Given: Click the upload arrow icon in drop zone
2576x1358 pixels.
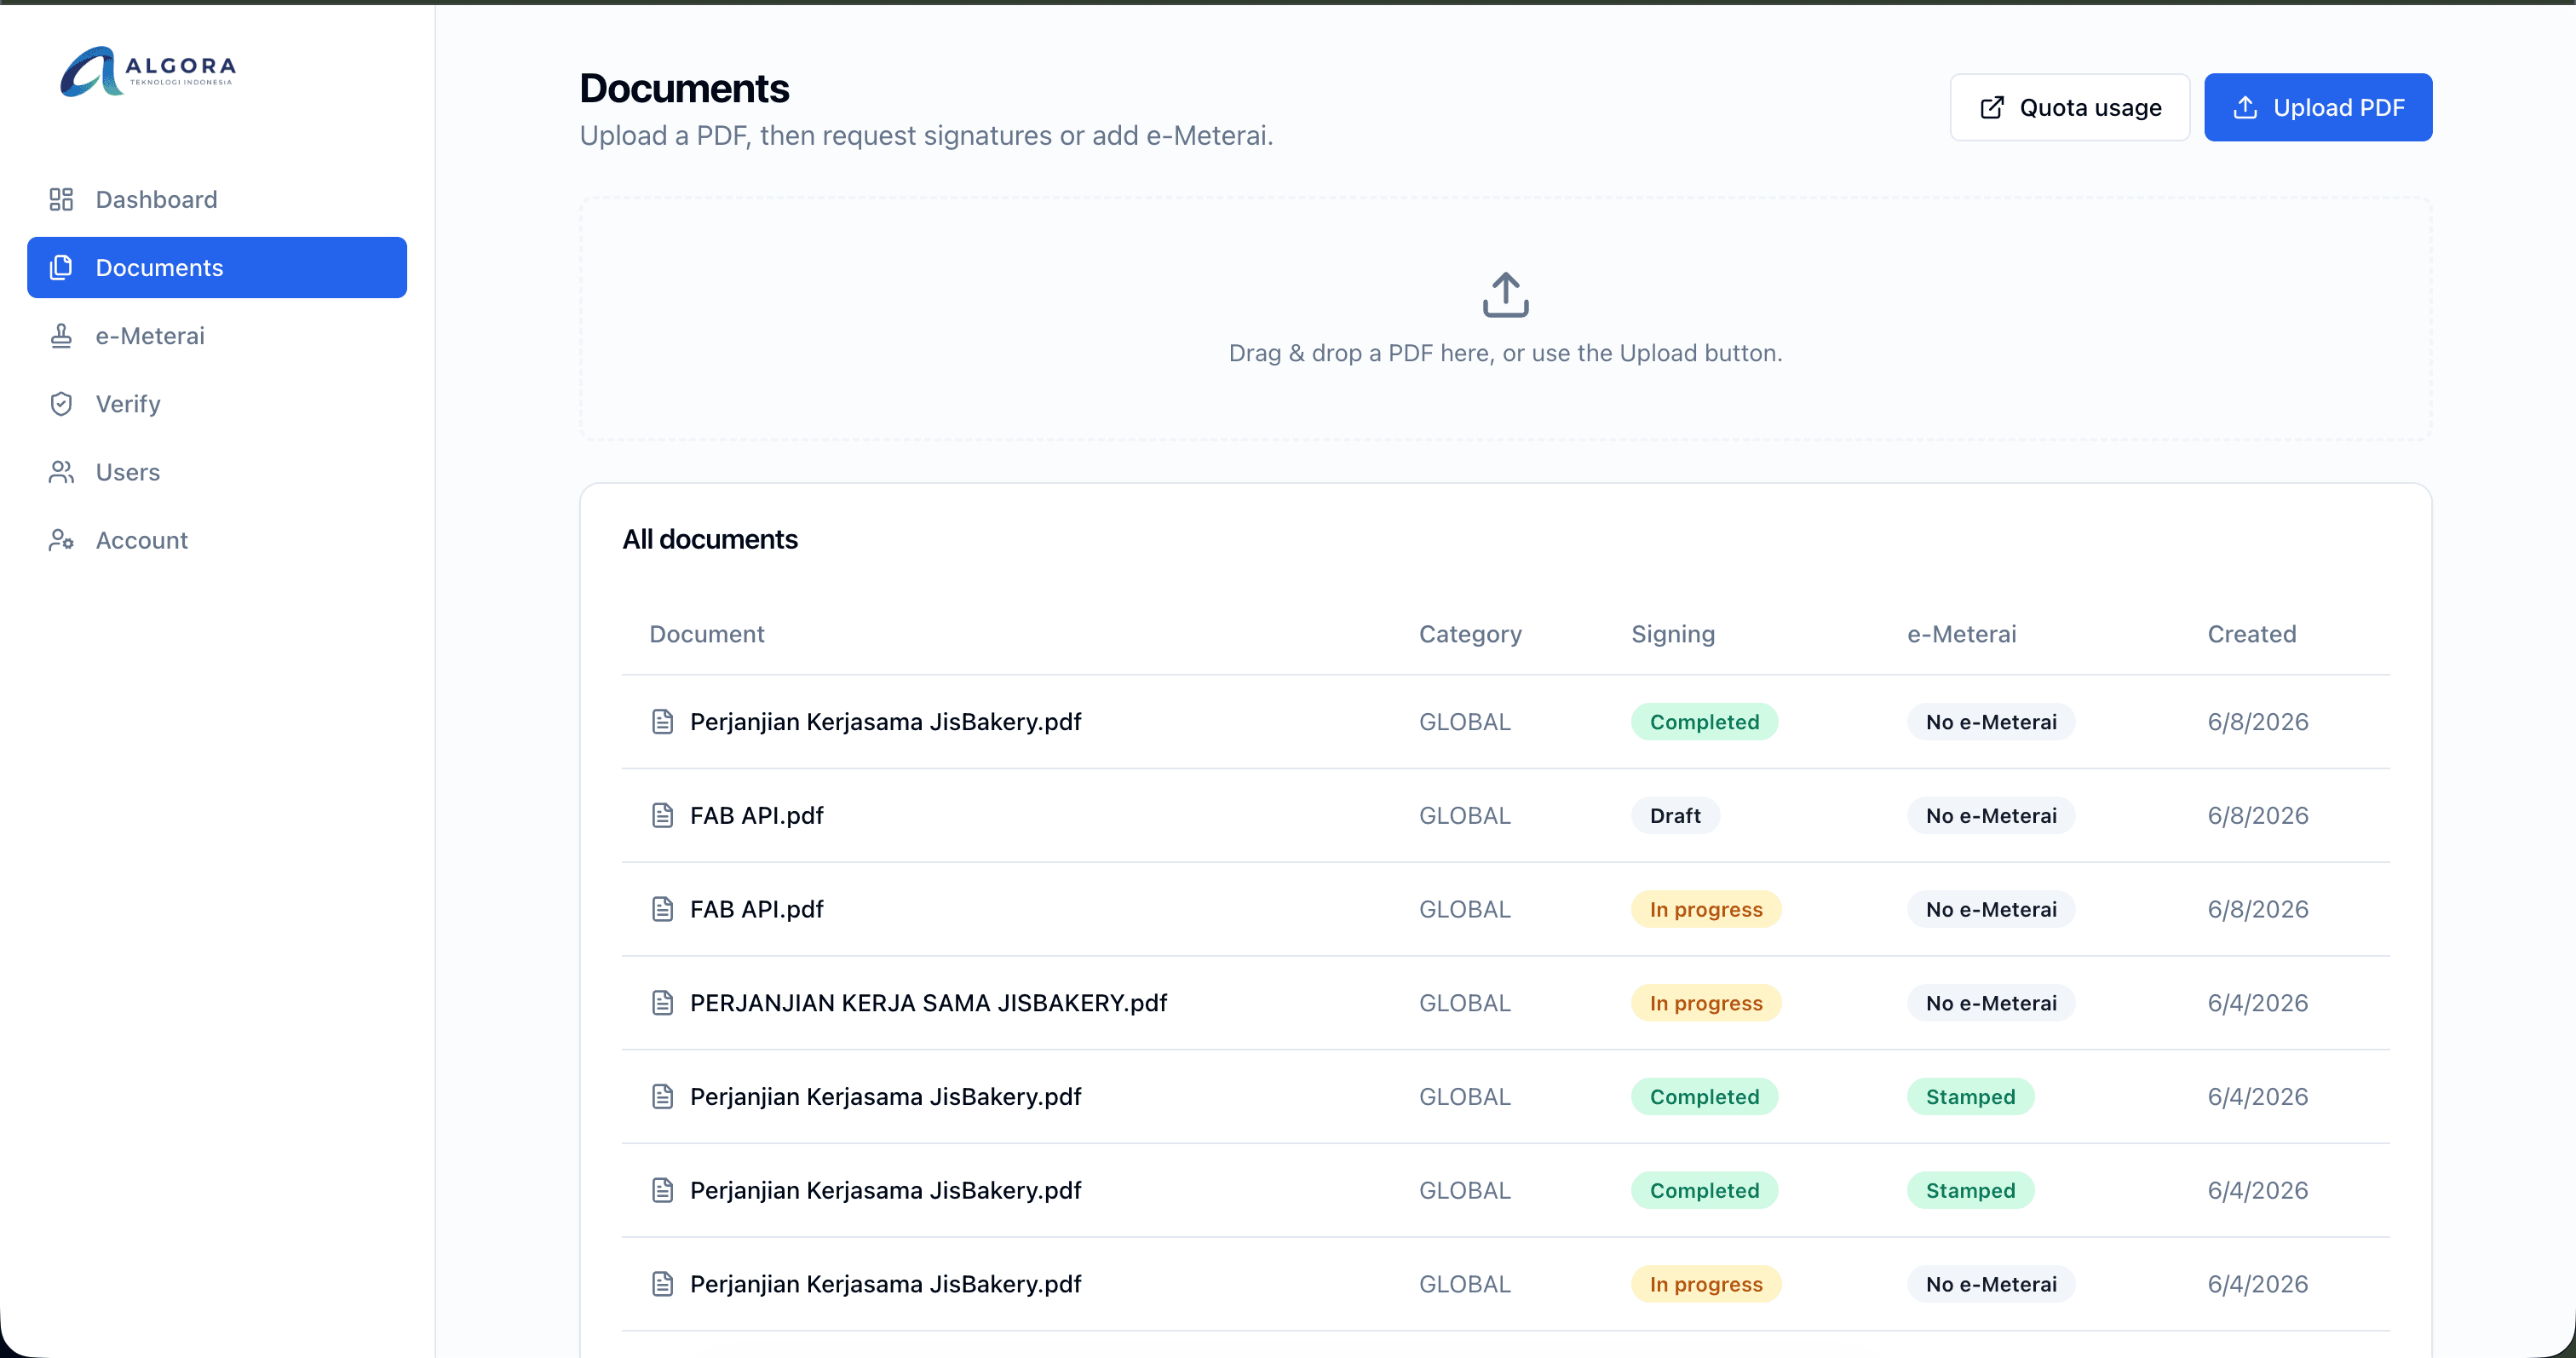Looking at the screenshot, I should click(x=1505, y=294).
